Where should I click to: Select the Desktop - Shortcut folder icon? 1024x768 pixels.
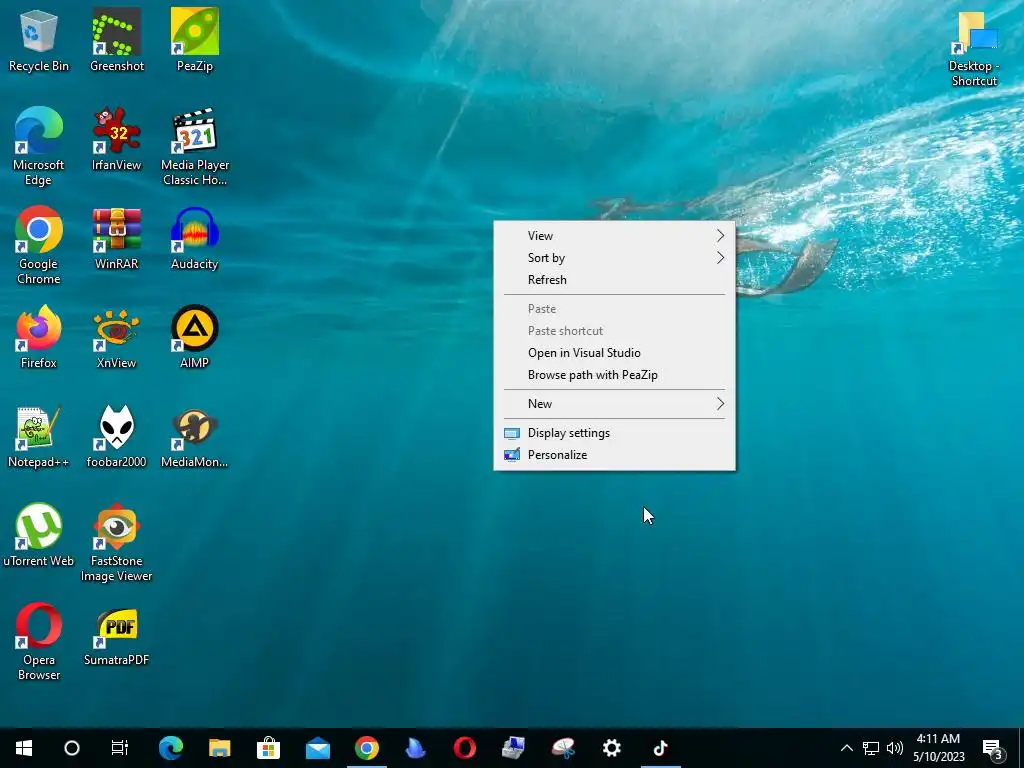coord(974,49)
